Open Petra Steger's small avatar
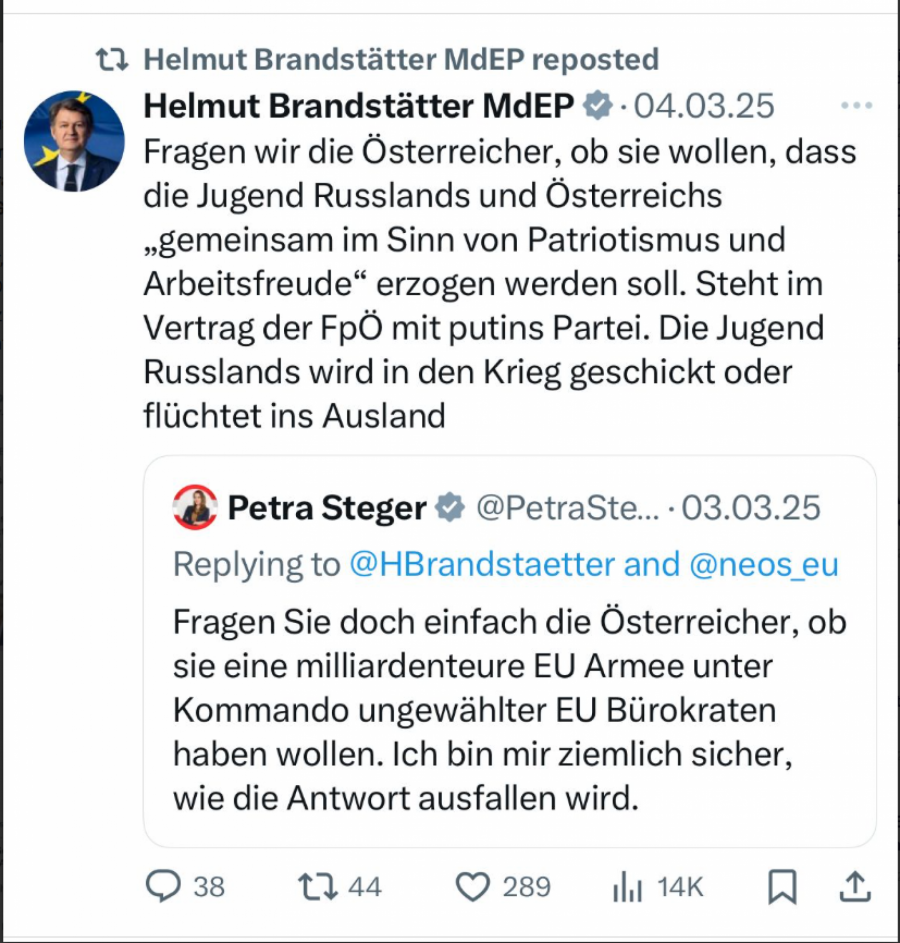 pyautogui.click(x=195, y=508)
